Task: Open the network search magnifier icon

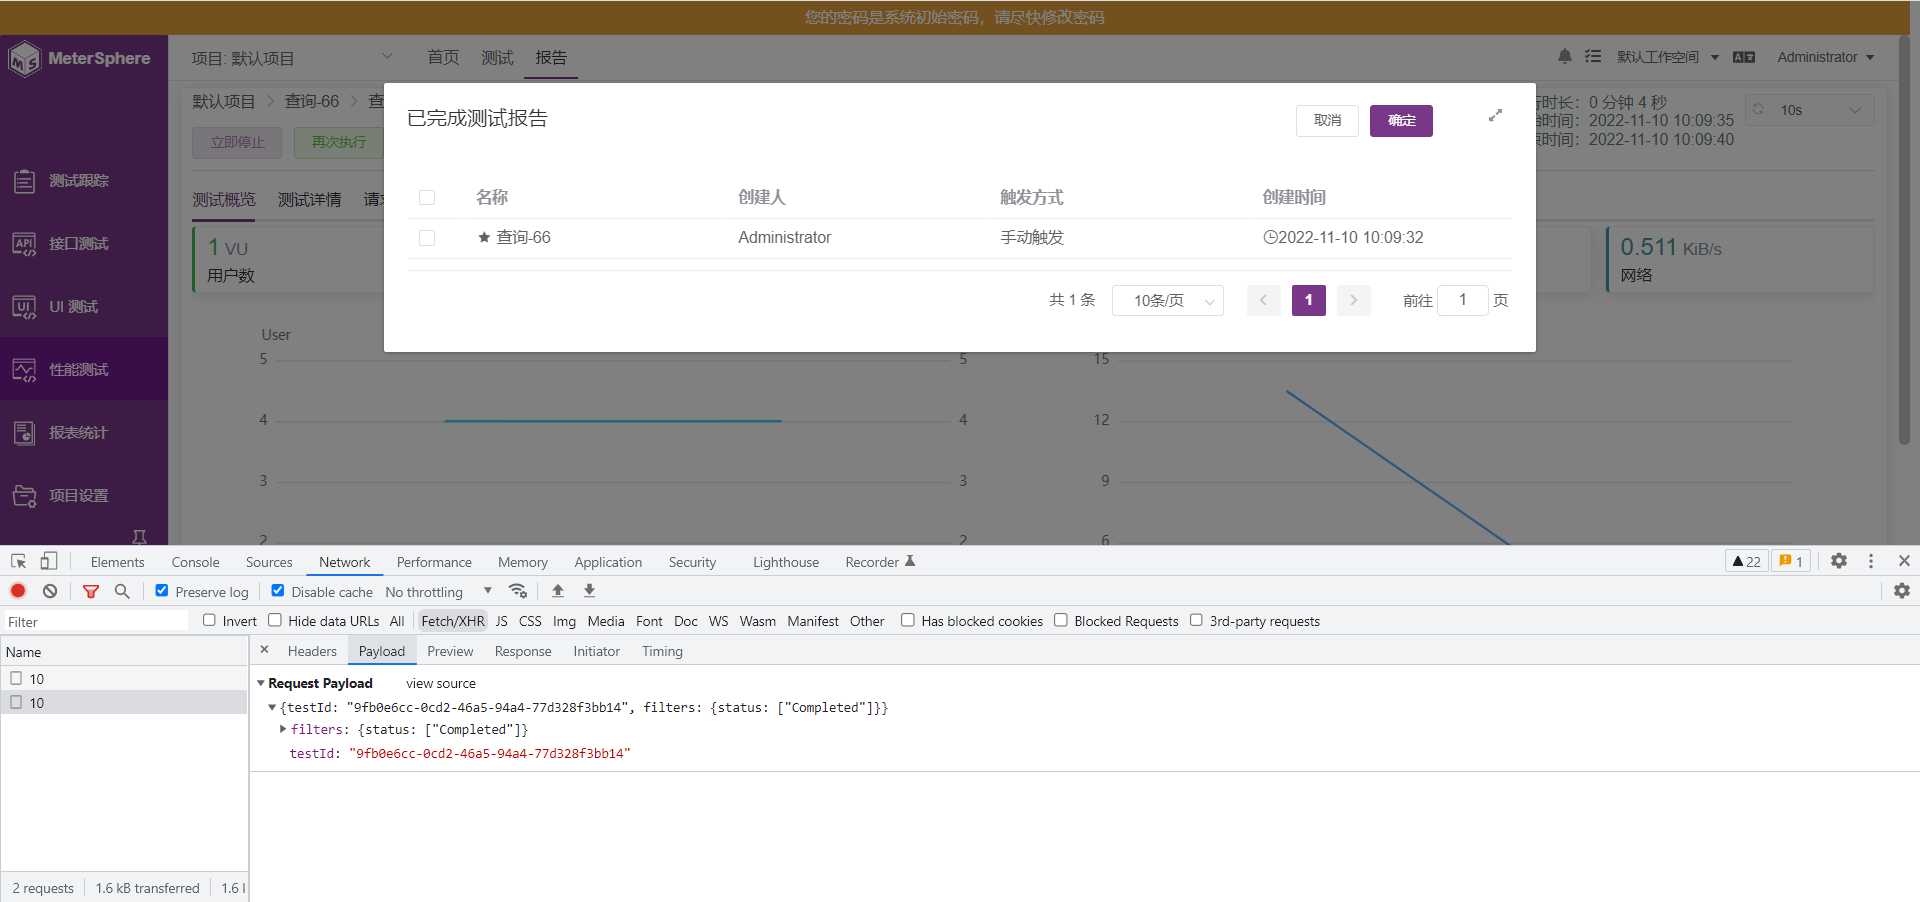Action: (x=122, y=591)
